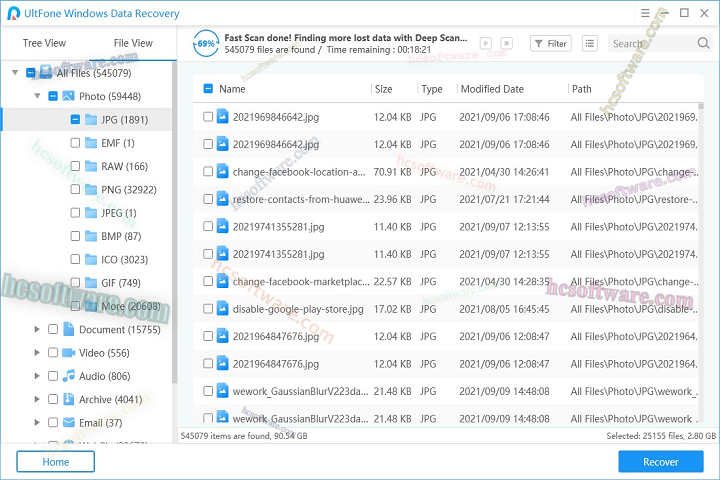Click image icon of restore-contacts-from-huawei file
The height and width of the screenshot is (480, 720).
[x=222, y=199]
